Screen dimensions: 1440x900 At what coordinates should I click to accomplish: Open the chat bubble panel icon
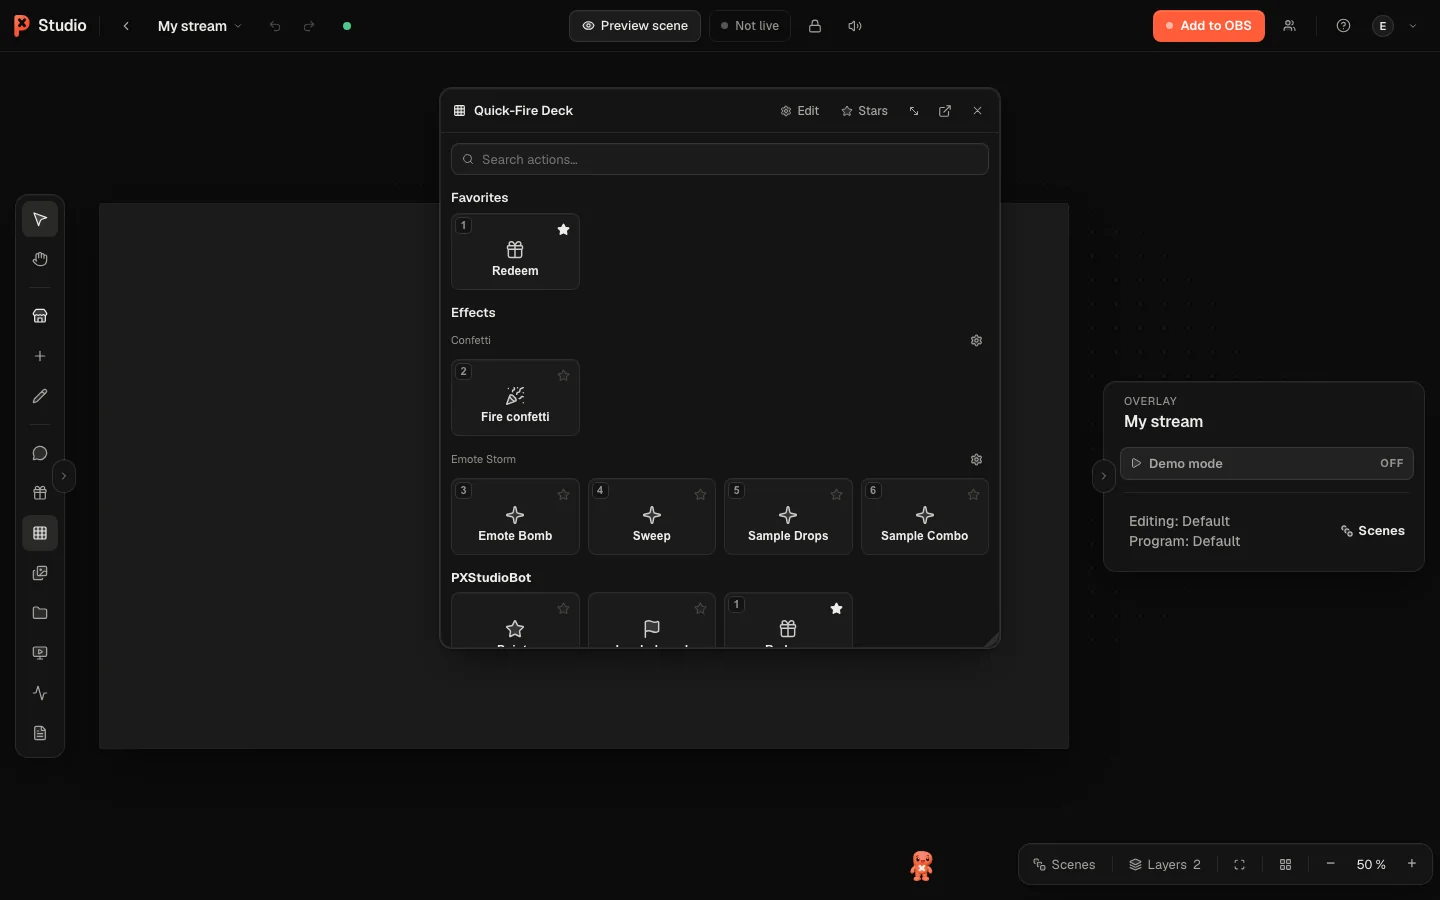coord(40,453)
